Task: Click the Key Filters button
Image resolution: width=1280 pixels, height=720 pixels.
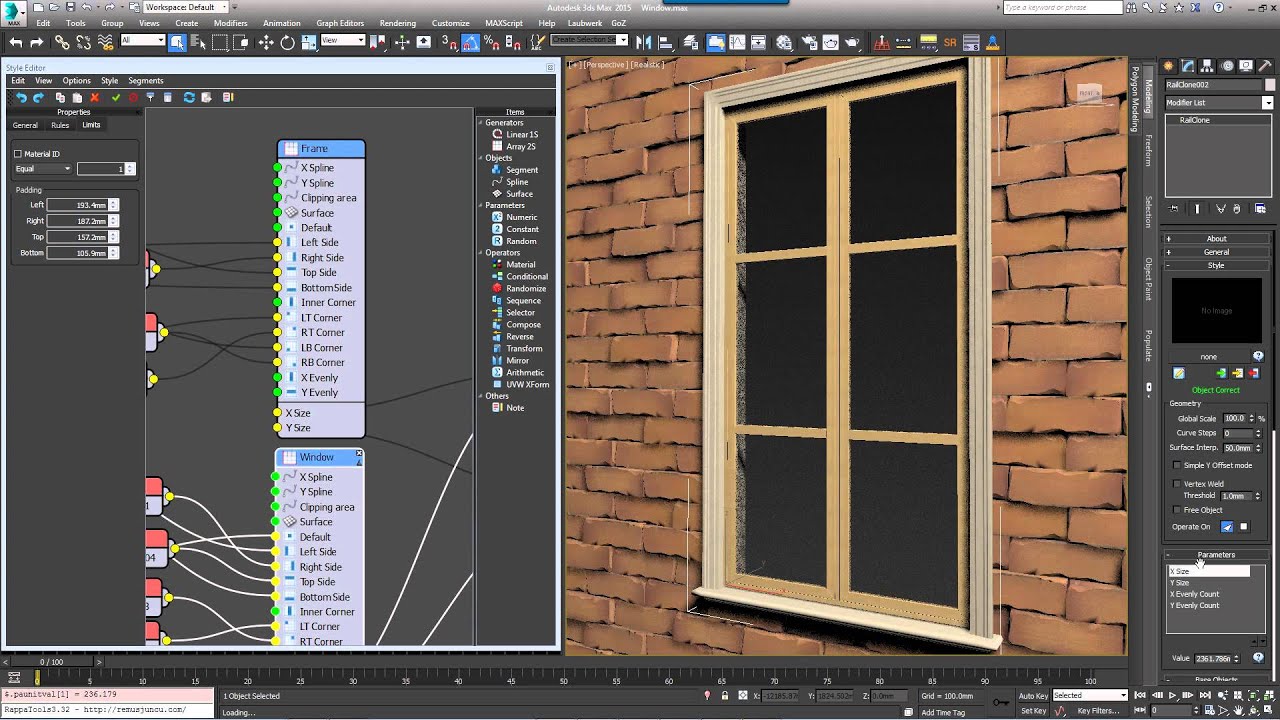Action: pyautogui.click(x=1098, y=711)
